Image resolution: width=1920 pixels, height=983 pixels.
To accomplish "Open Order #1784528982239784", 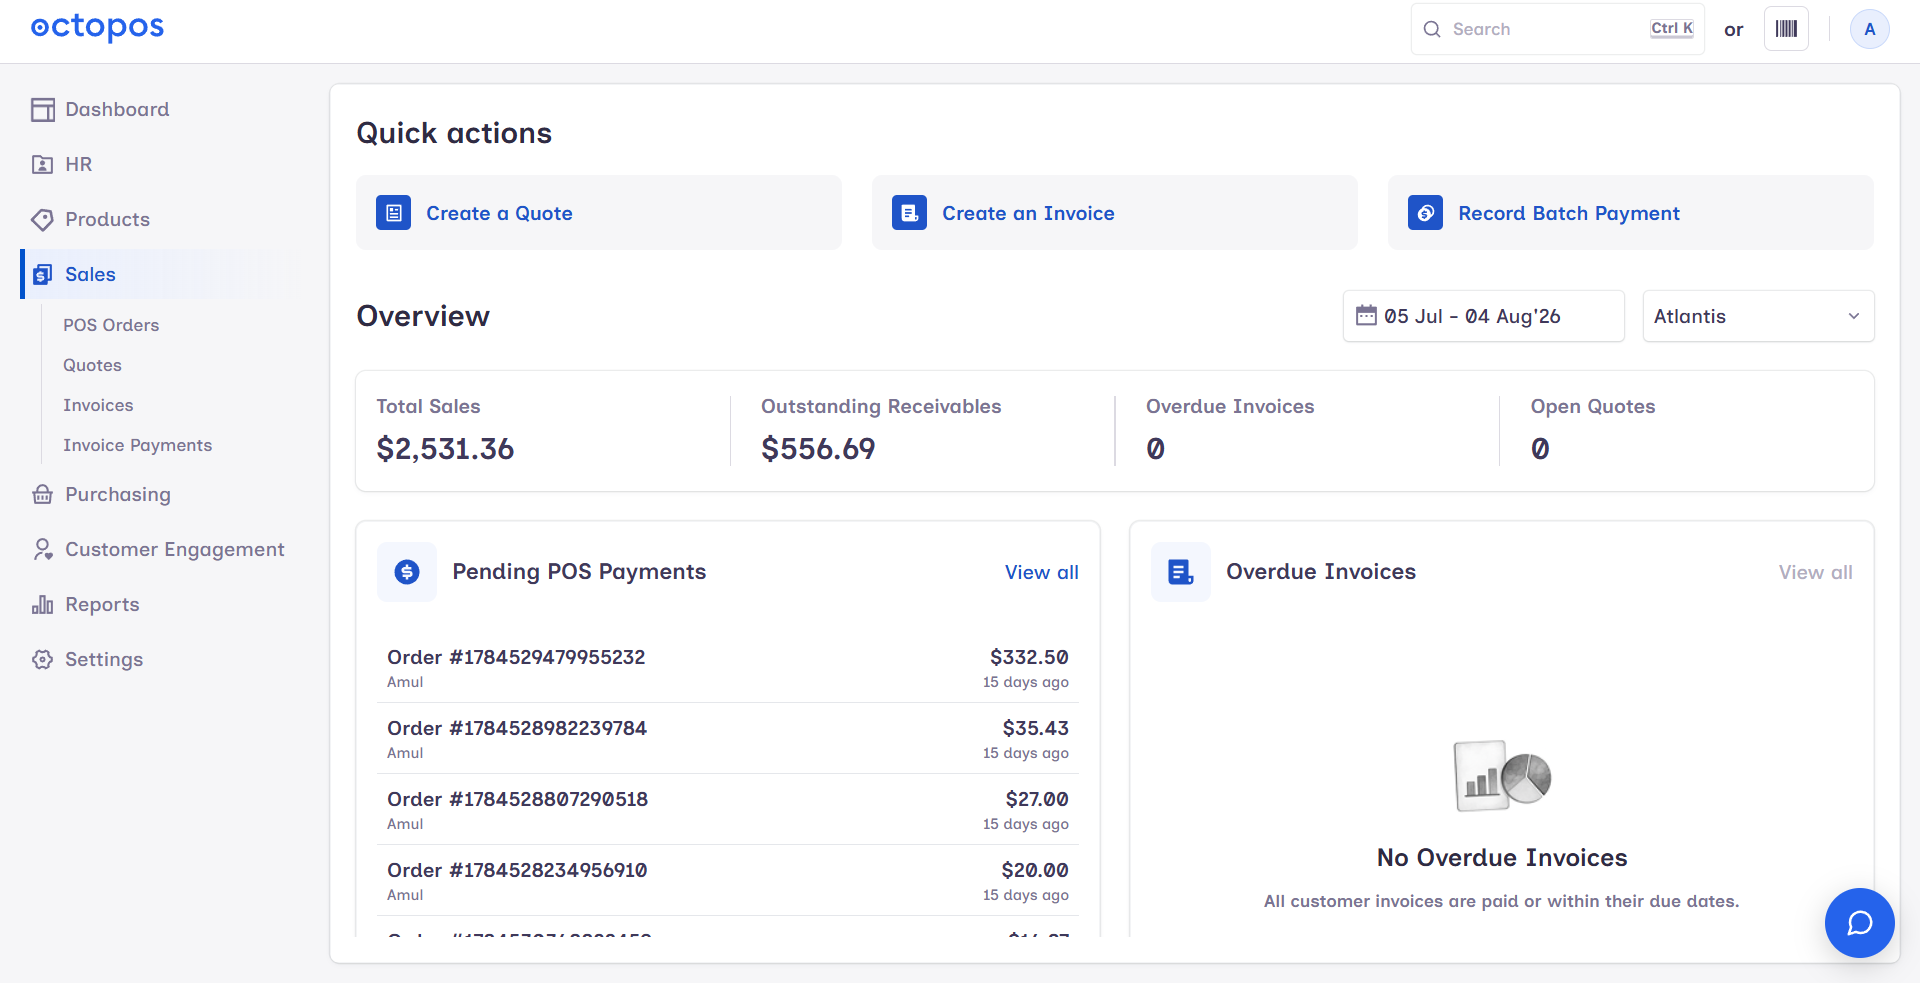I will pyautogui.click(x=728, y=739).
